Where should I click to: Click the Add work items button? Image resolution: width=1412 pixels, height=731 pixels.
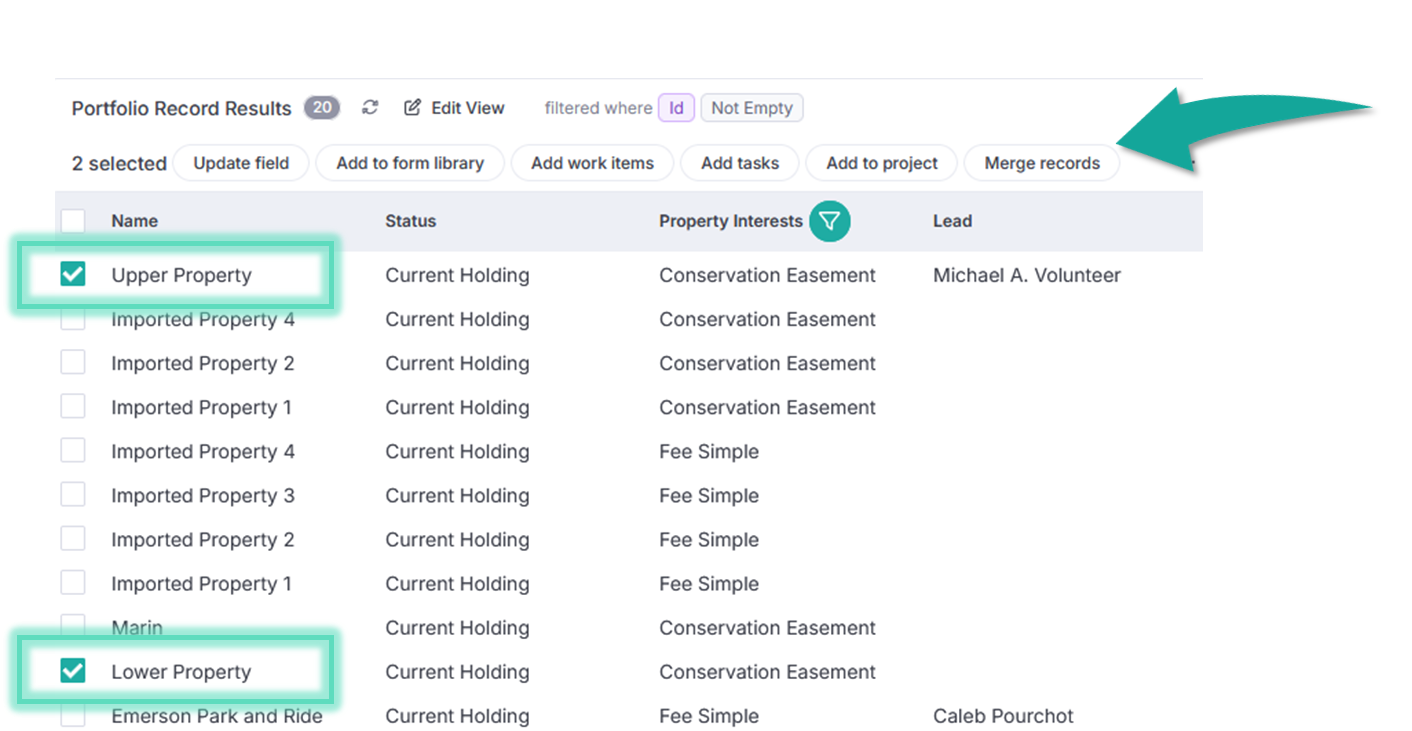[592, 163]
